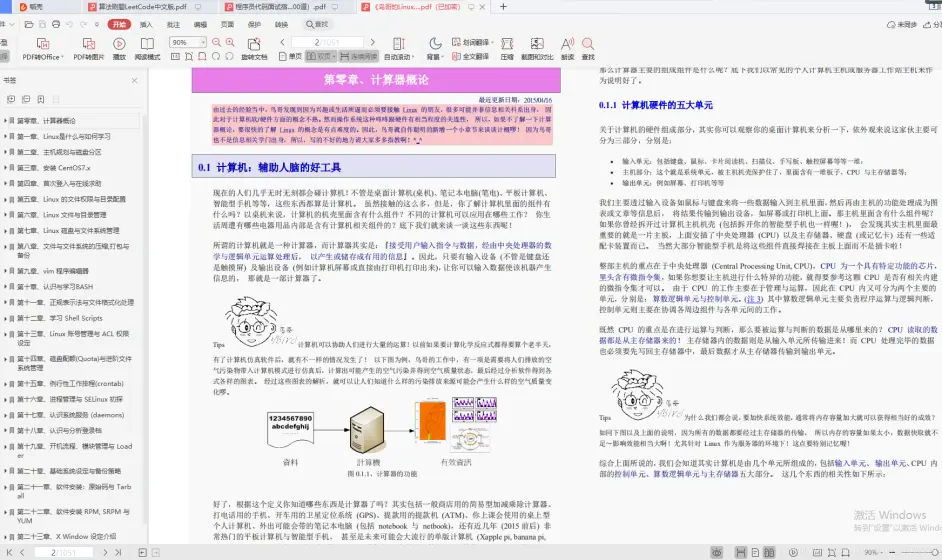The height and width of the screenshot is (560, 942).
Task: Jump to last page in status bar
Action: click(x=118, y=552)
